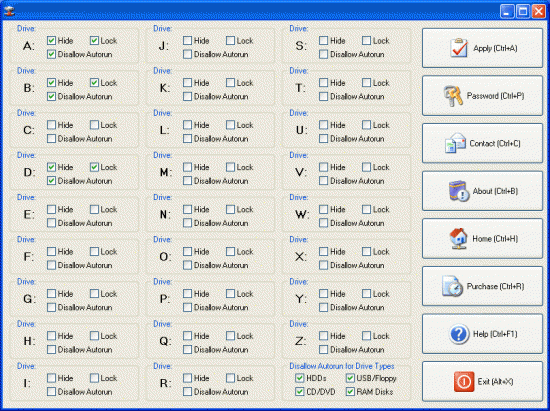This screenshot has width=550, height=411.
Task: Uncheck Hide for drive A
Action: coord(51,41)
